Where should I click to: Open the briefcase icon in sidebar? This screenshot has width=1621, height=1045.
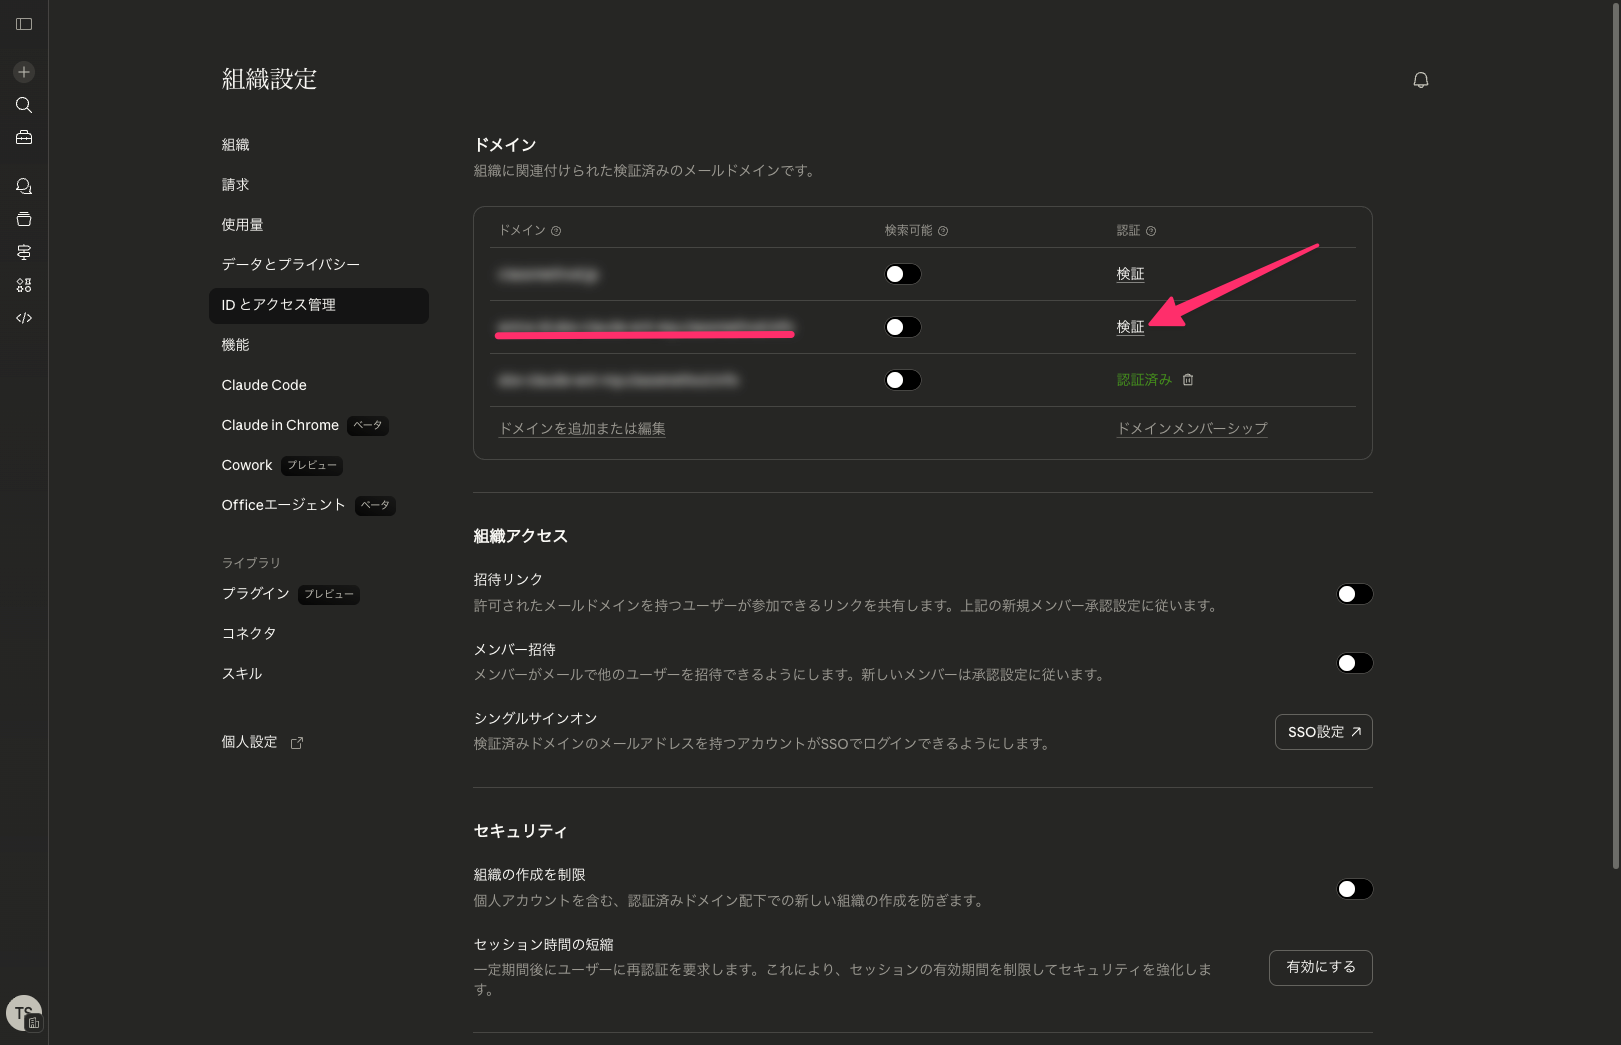[24, 138]
